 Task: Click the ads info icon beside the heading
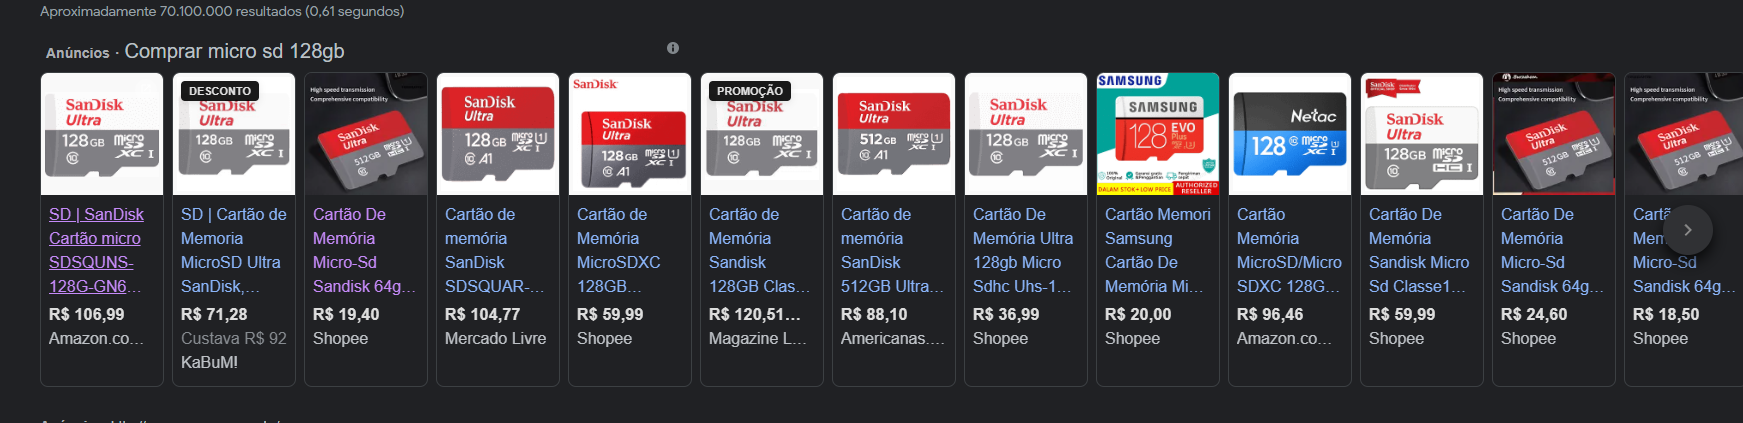point(673,48)
